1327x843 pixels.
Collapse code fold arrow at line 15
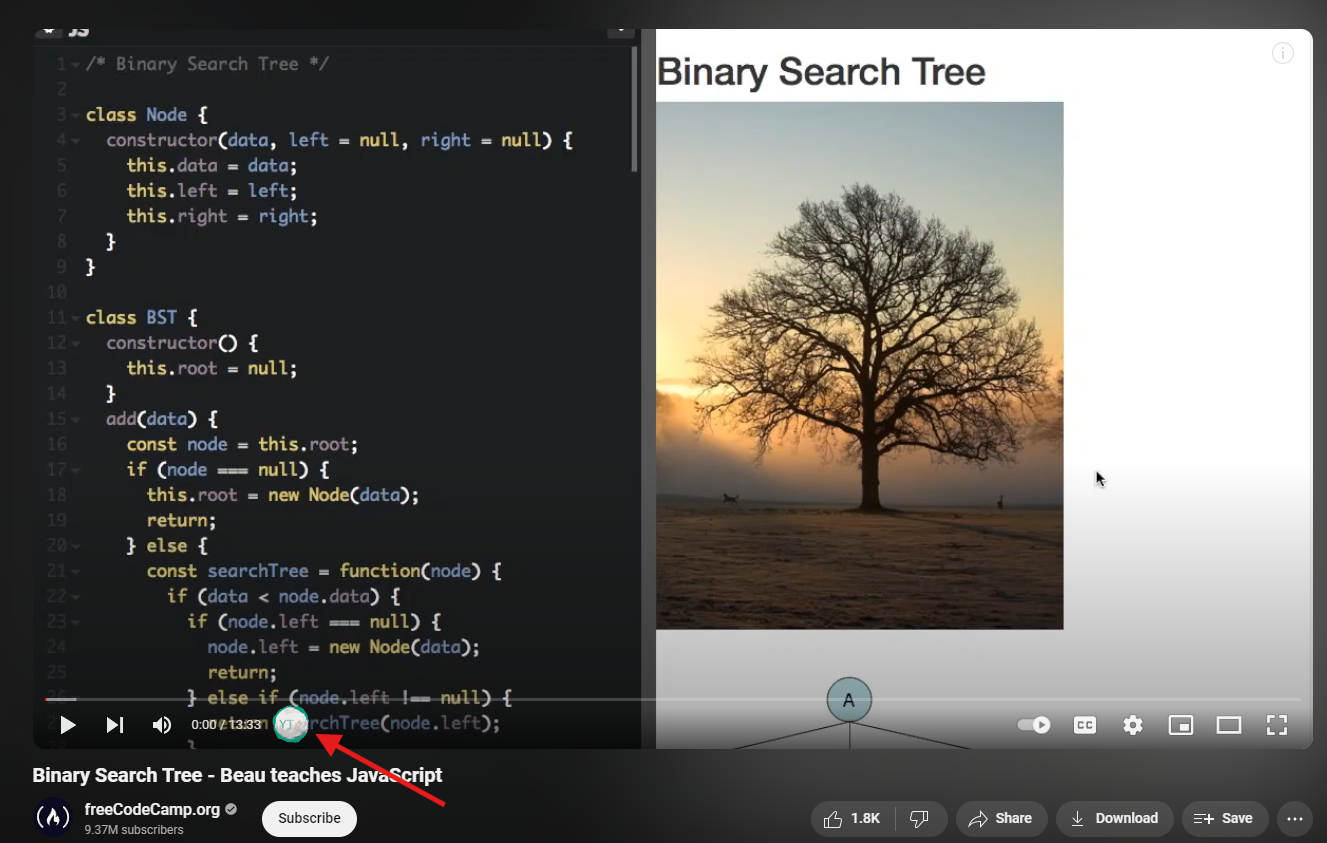click(x=75, y=419)
